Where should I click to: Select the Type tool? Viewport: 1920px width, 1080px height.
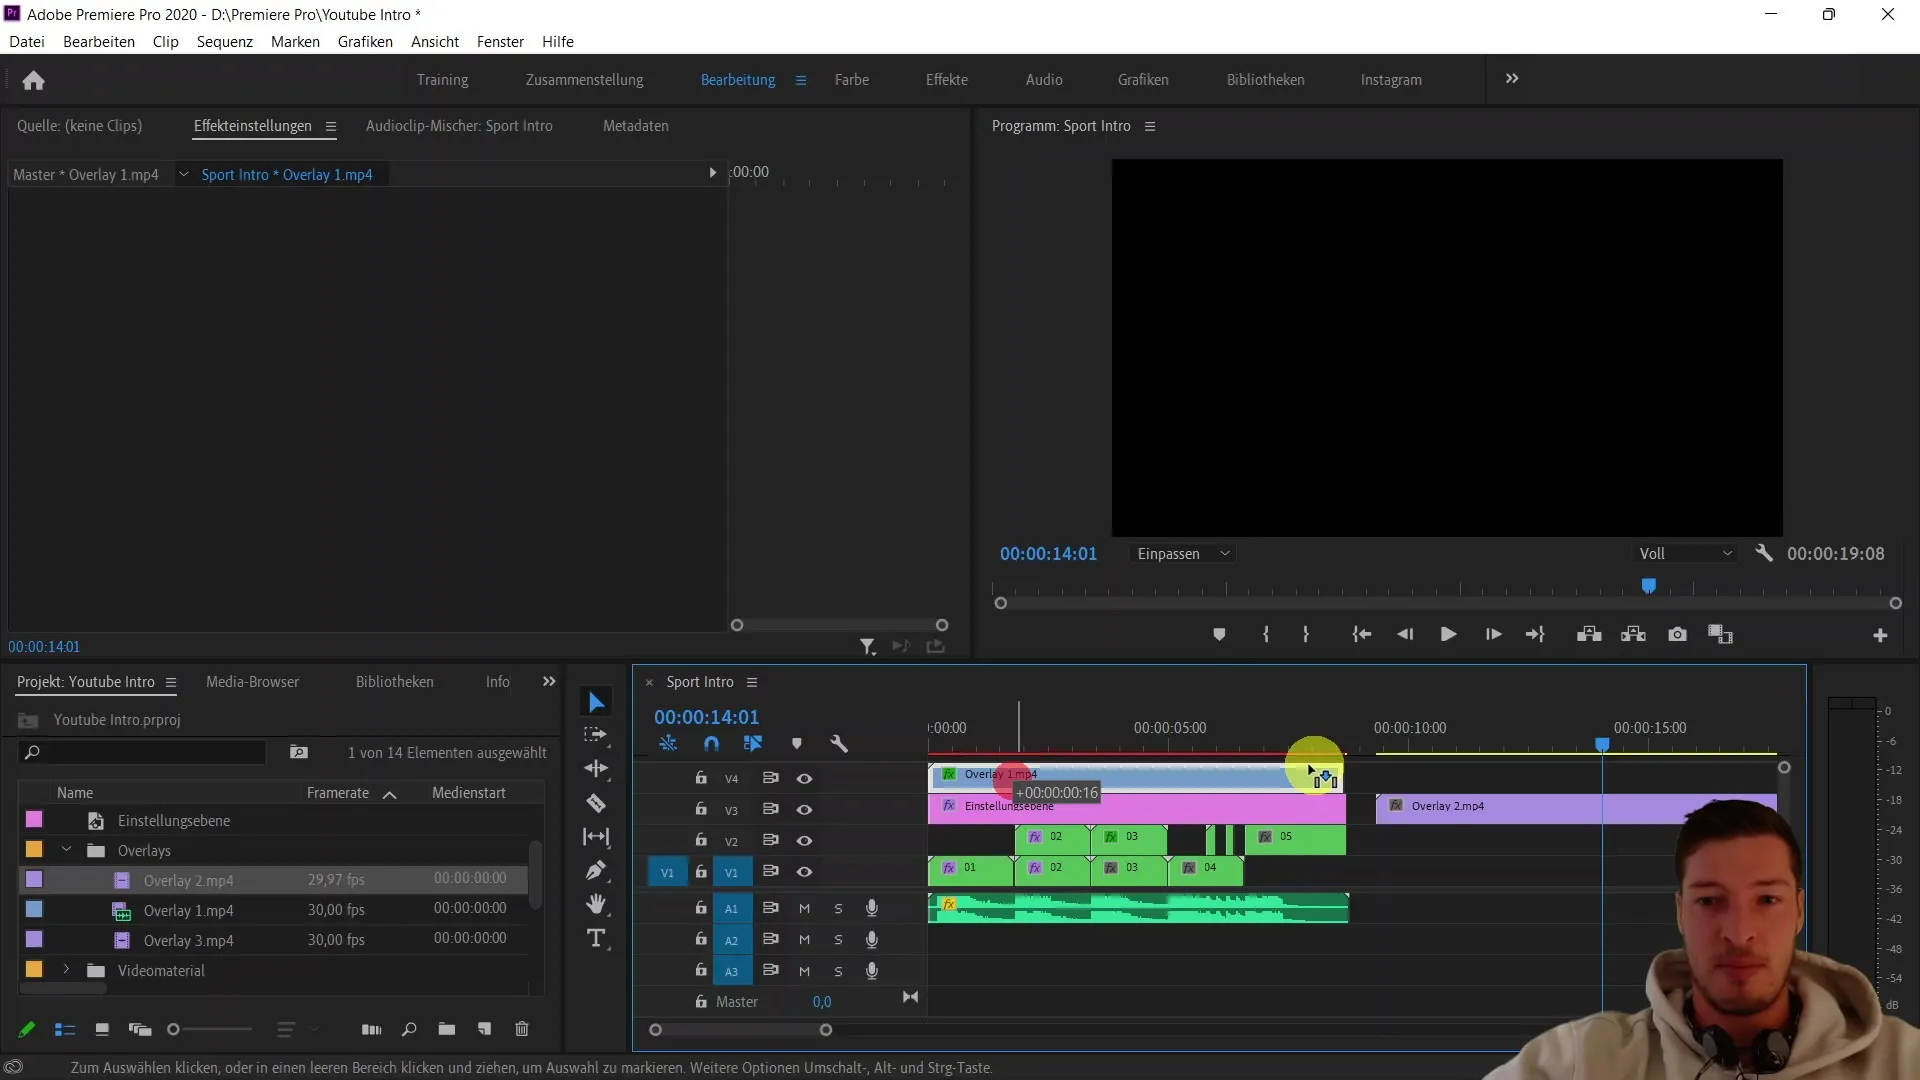tap(596, 938)
